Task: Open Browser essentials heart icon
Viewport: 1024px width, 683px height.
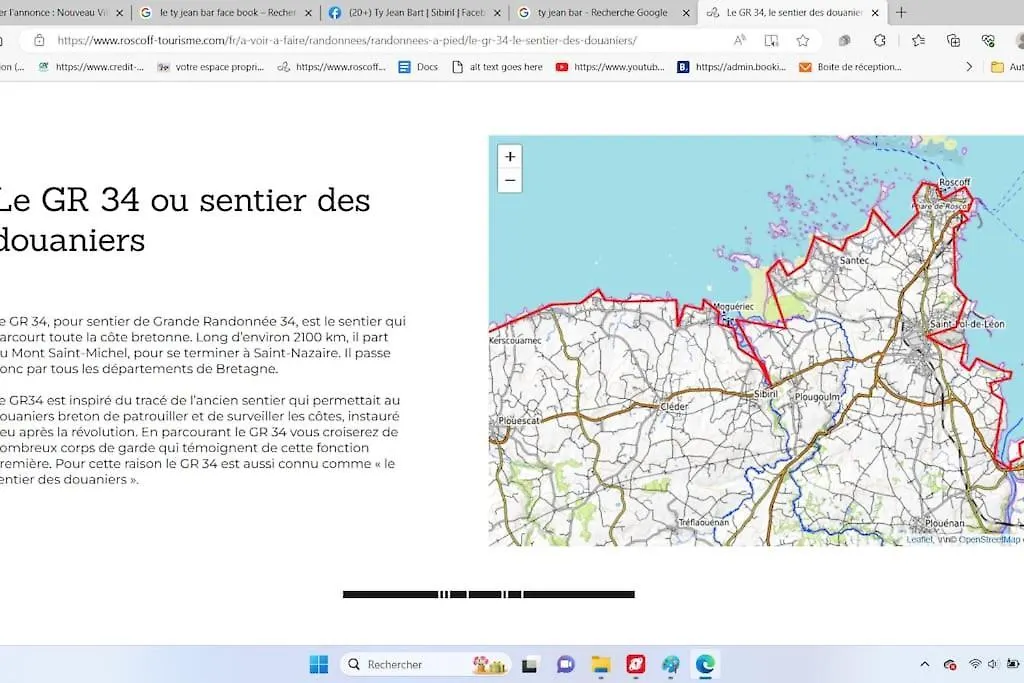Action: (988, 40)
